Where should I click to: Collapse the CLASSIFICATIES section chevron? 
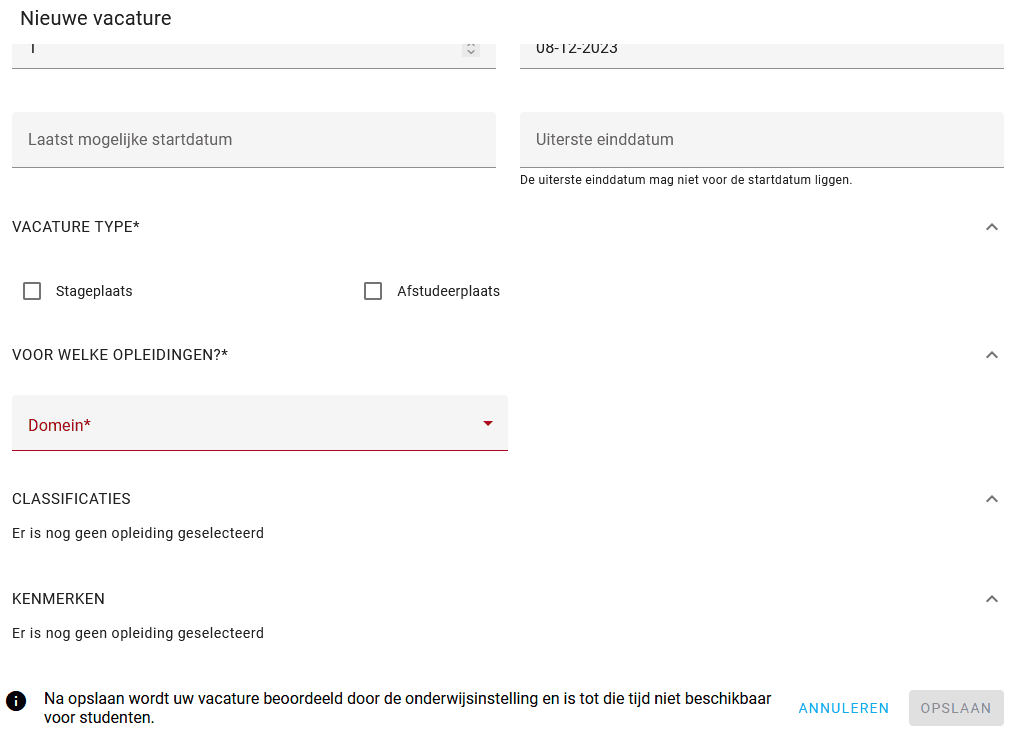991,499
